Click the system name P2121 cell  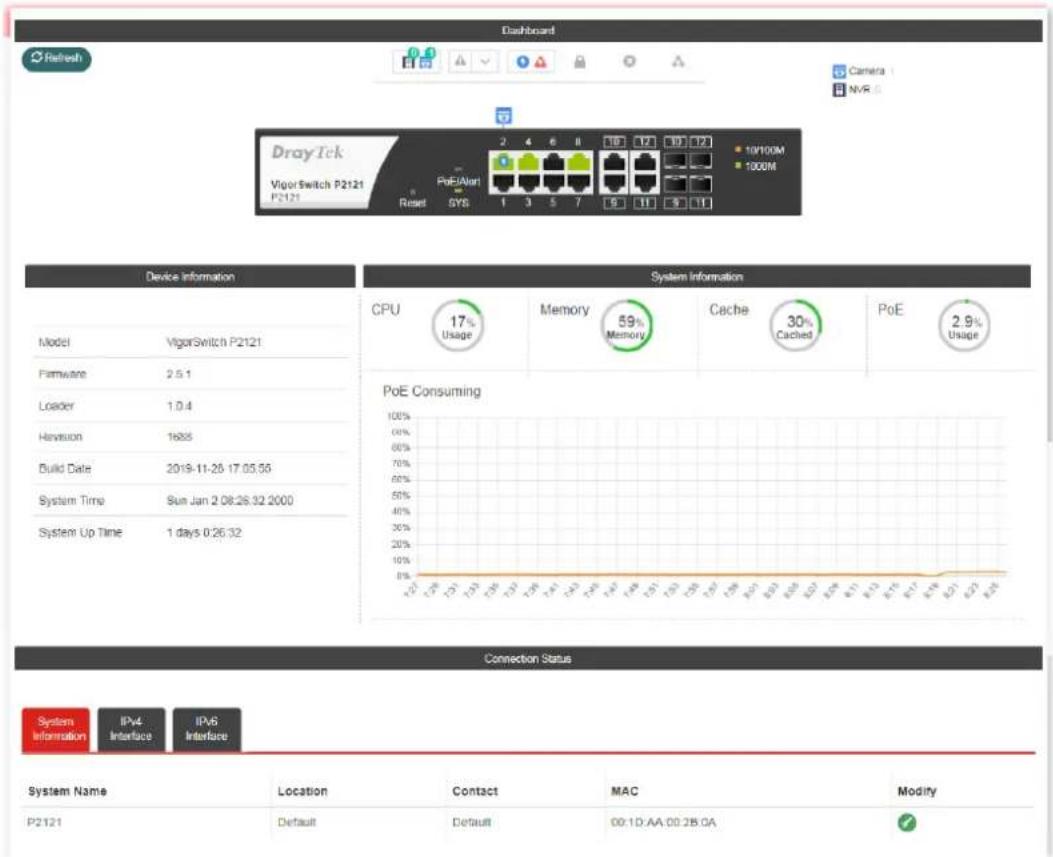(x=44, y=822)
